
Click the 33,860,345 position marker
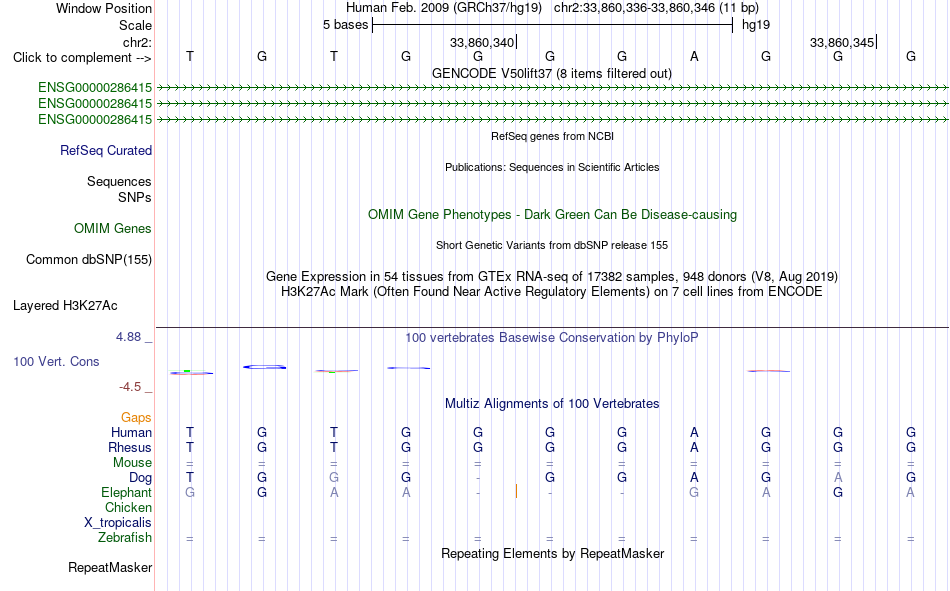coord(843,42)
